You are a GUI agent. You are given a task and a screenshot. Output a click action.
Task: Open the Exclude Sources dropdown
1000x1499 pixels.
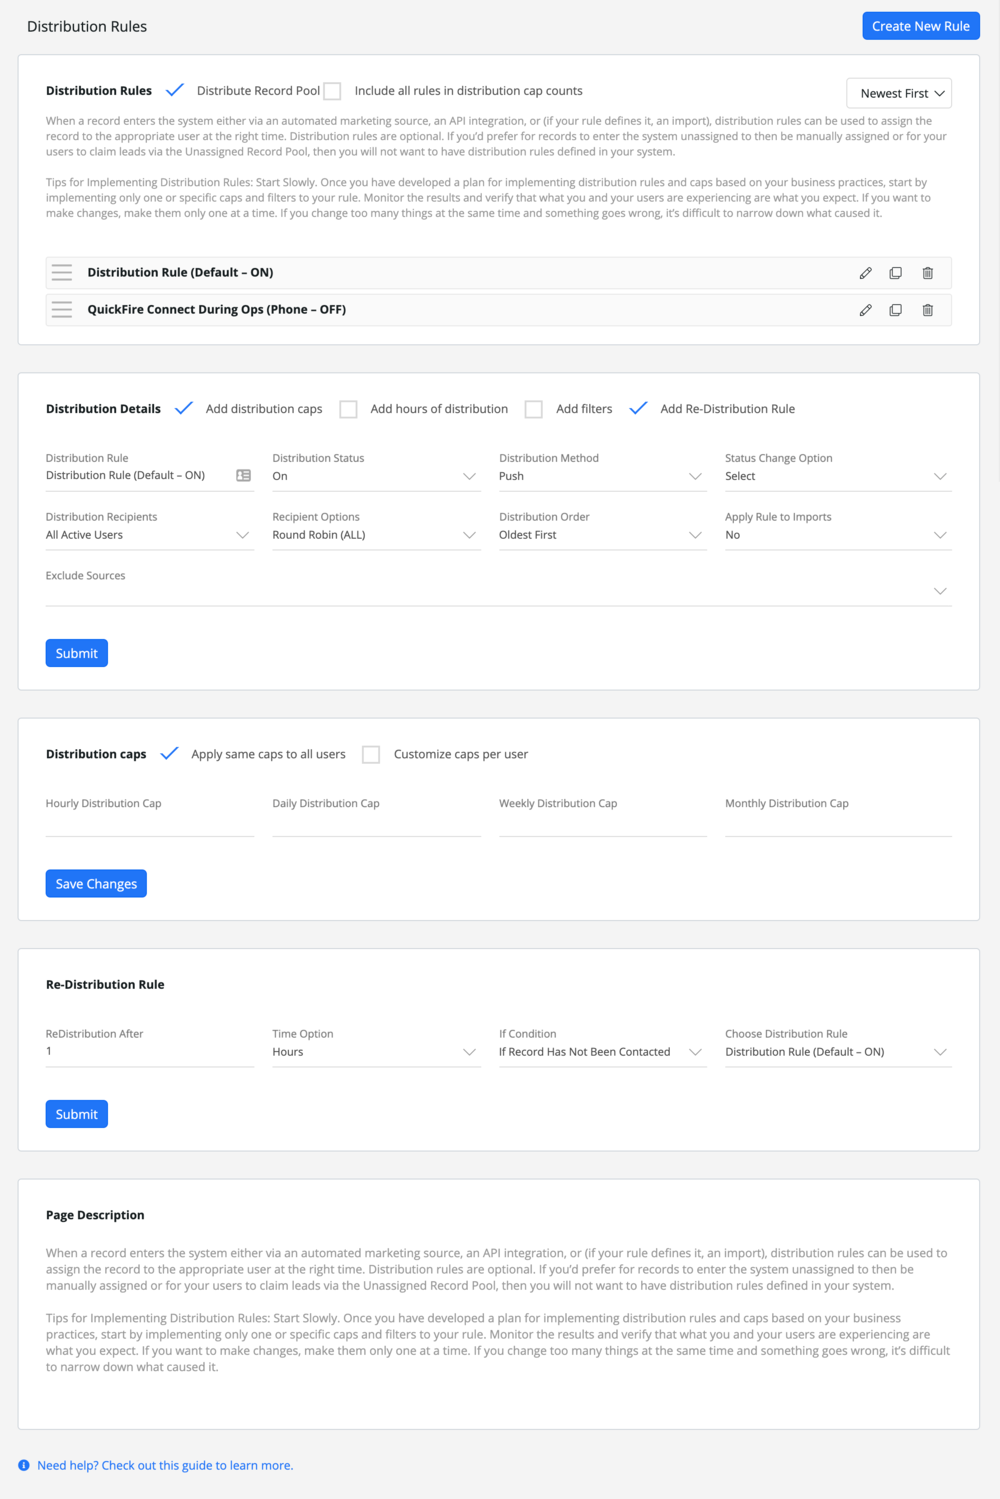click(x=499, y=591)
